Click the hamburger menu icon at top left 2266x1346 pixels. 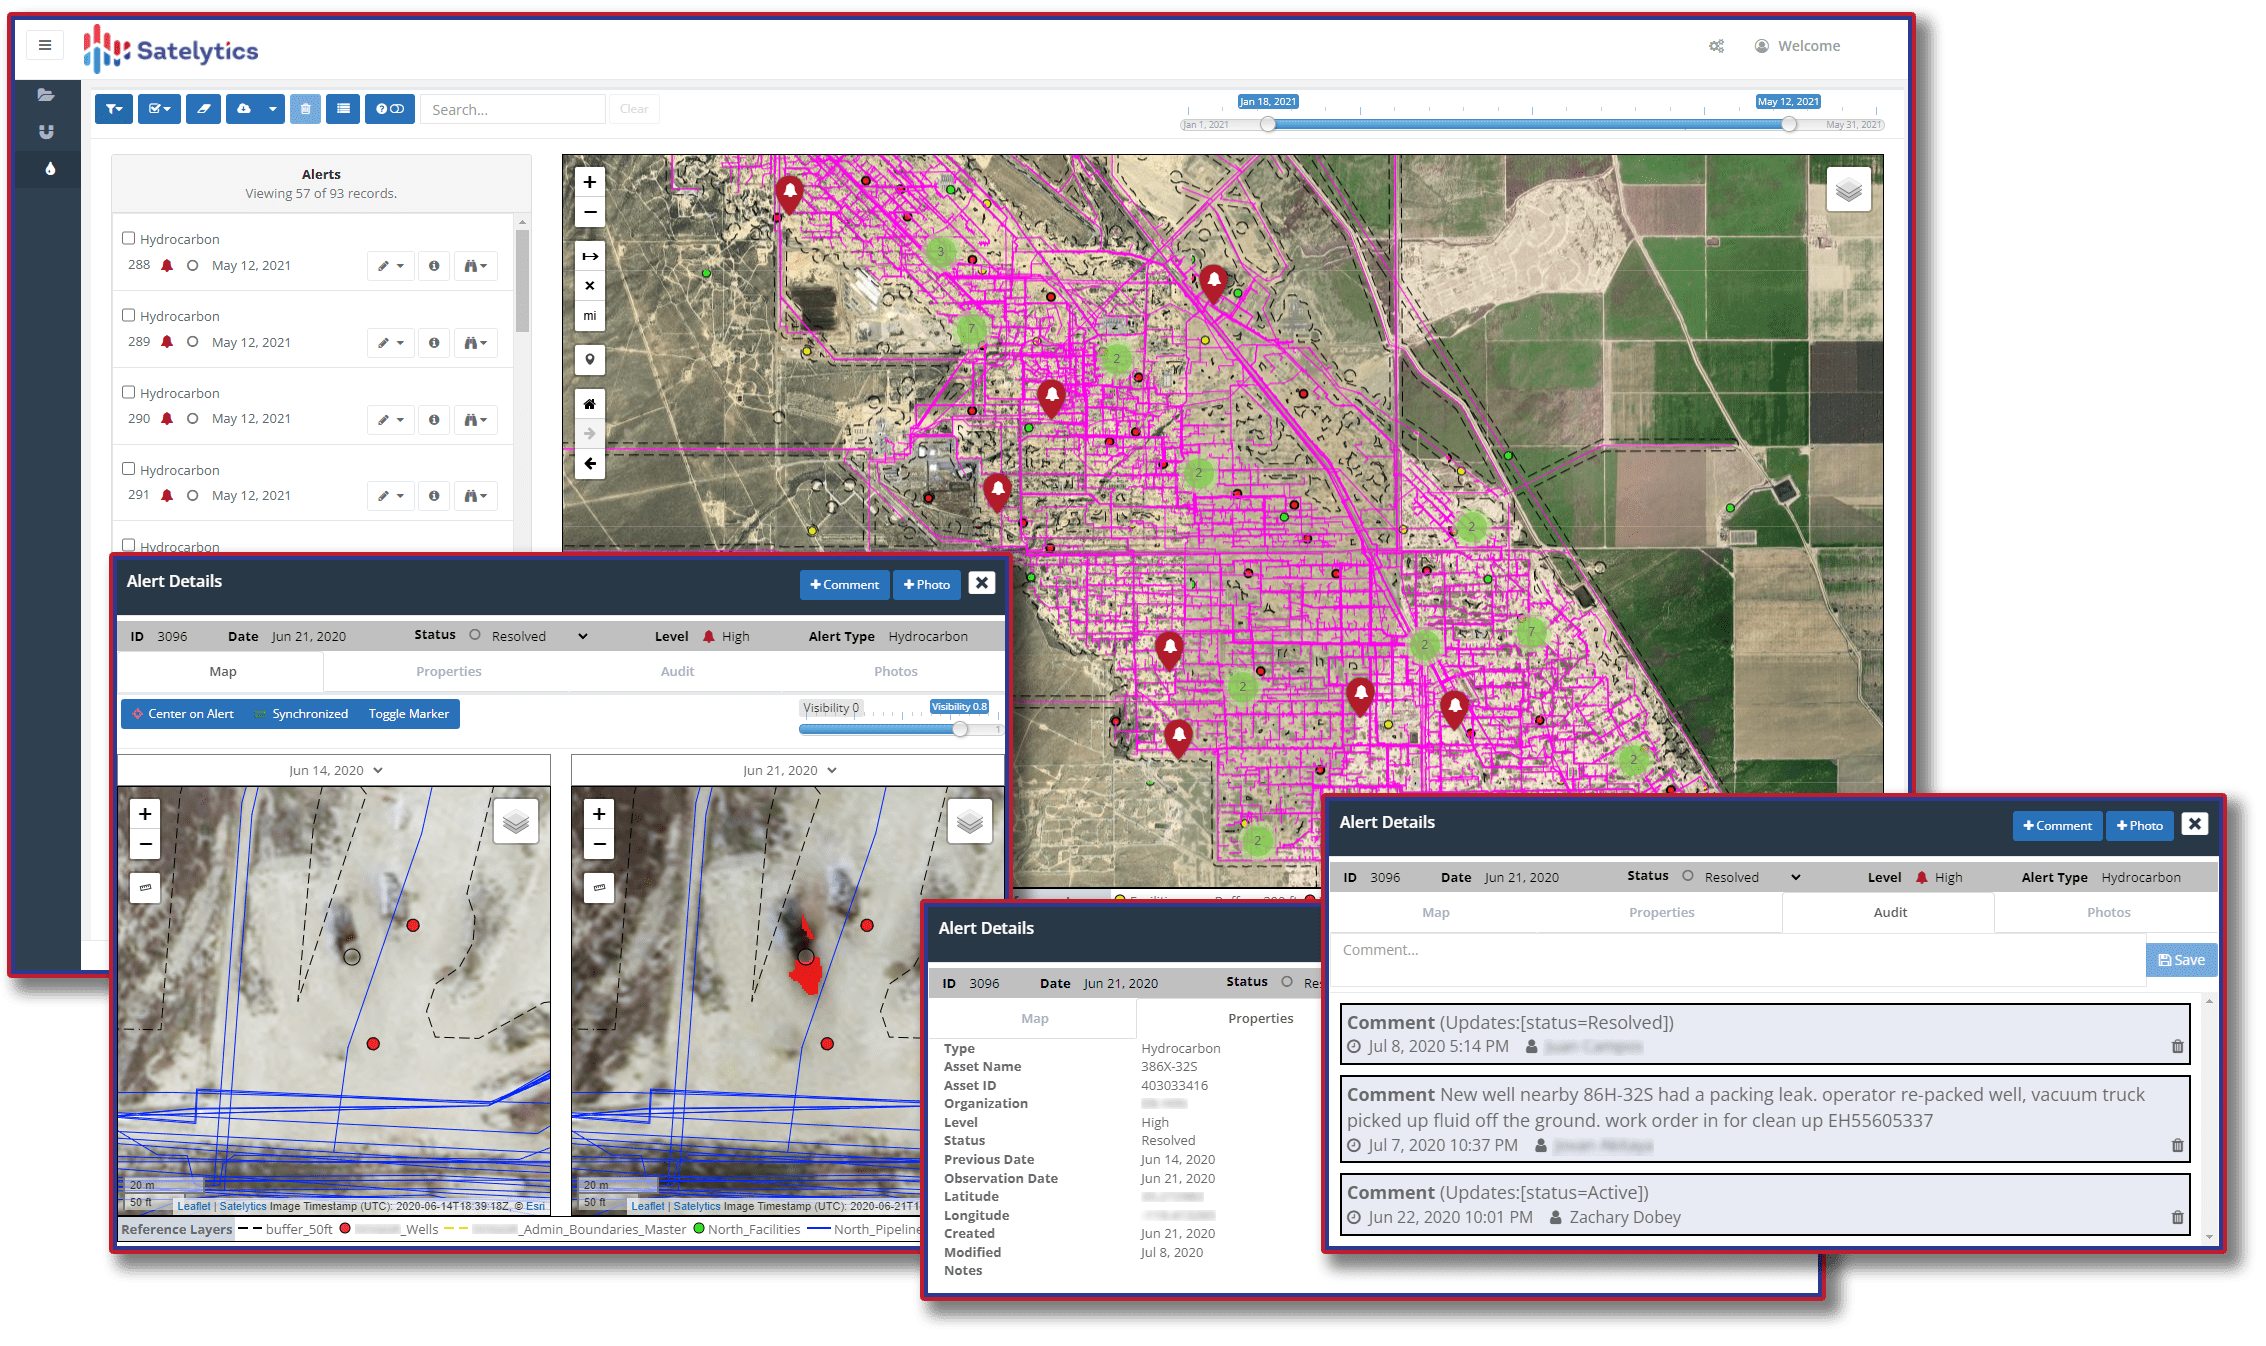[x=45, y=45]
